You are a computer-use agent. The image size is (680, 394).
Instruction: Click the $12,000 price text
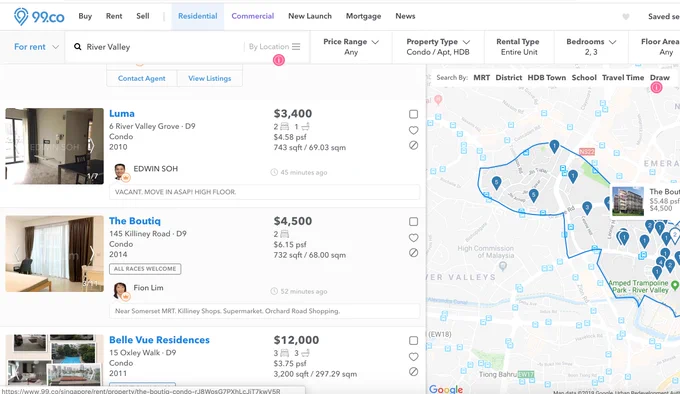point(296,340)
